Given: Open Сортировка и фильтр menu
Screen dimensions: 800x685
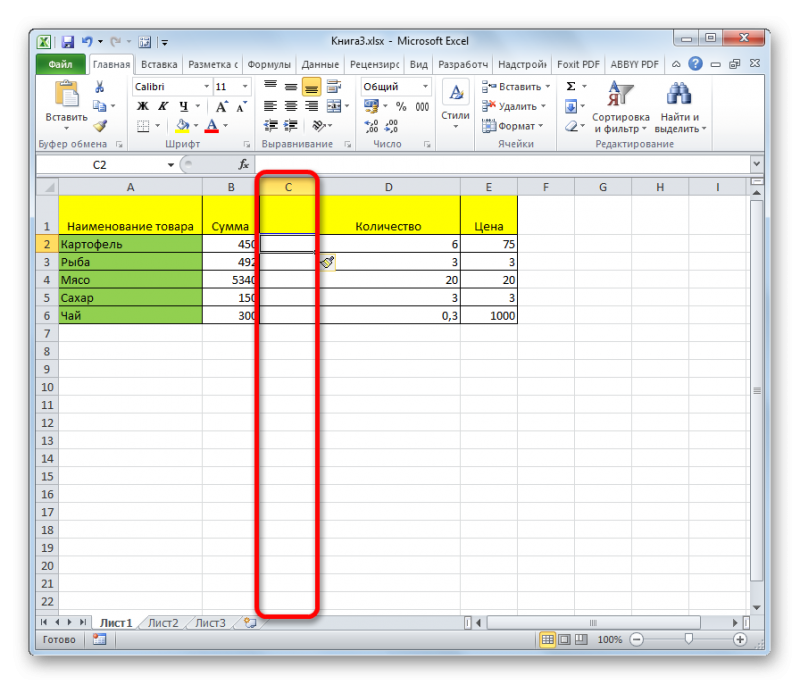Looking at the screenshot, I should [620, 107].
